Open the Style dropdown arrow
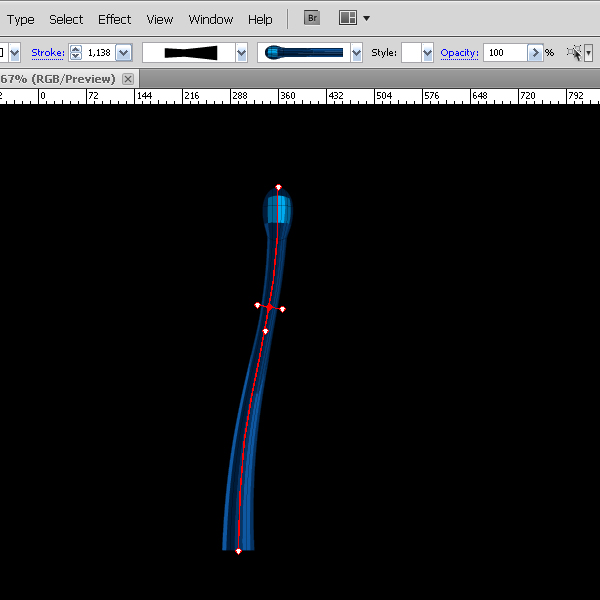Viewport: 600px width, 600px height. coord(427,53)
